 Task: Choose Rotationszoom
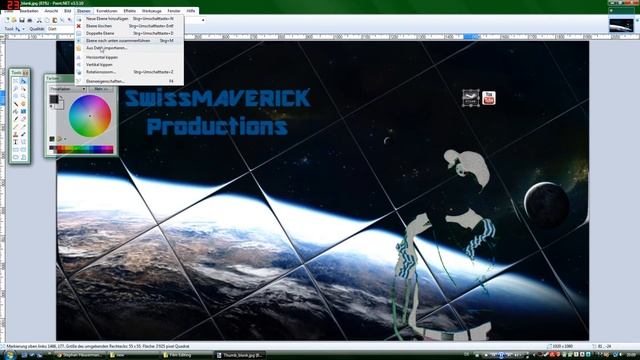pyautogui.click(x=130, y=72)
